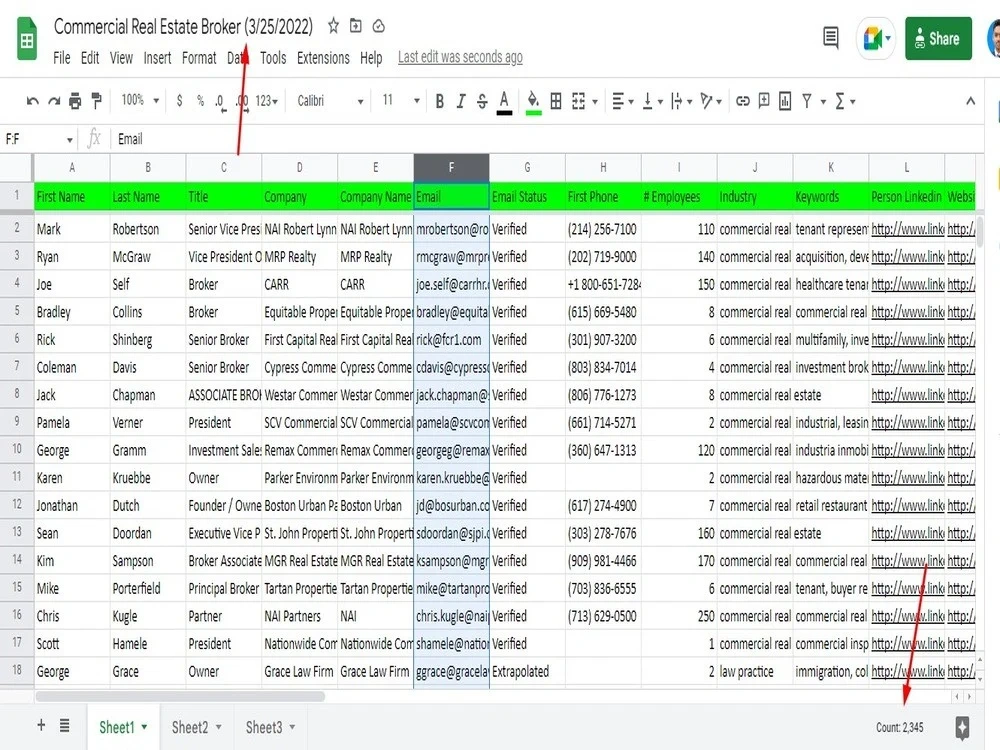Click the Create a filter icon
Image resolution: width=1000 pixels, height=750 pixels.
(x=807, y=101)
